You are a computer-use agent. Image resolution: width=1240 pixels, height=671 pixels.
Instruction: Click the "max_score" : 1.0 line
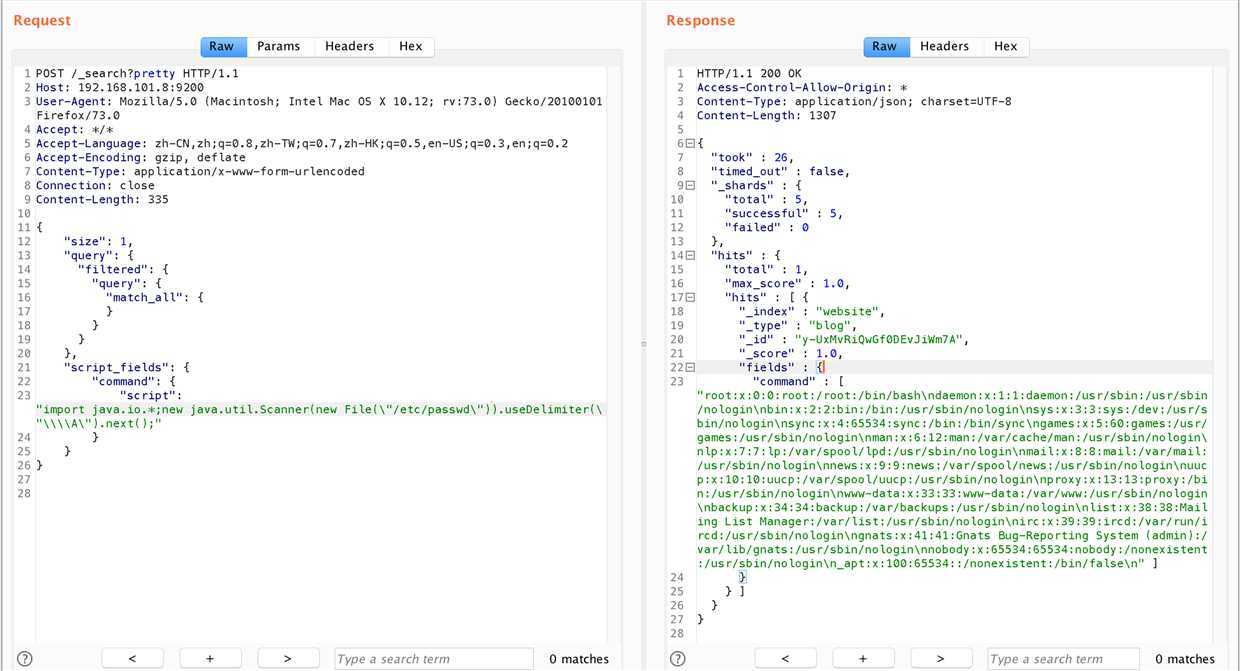787,284
